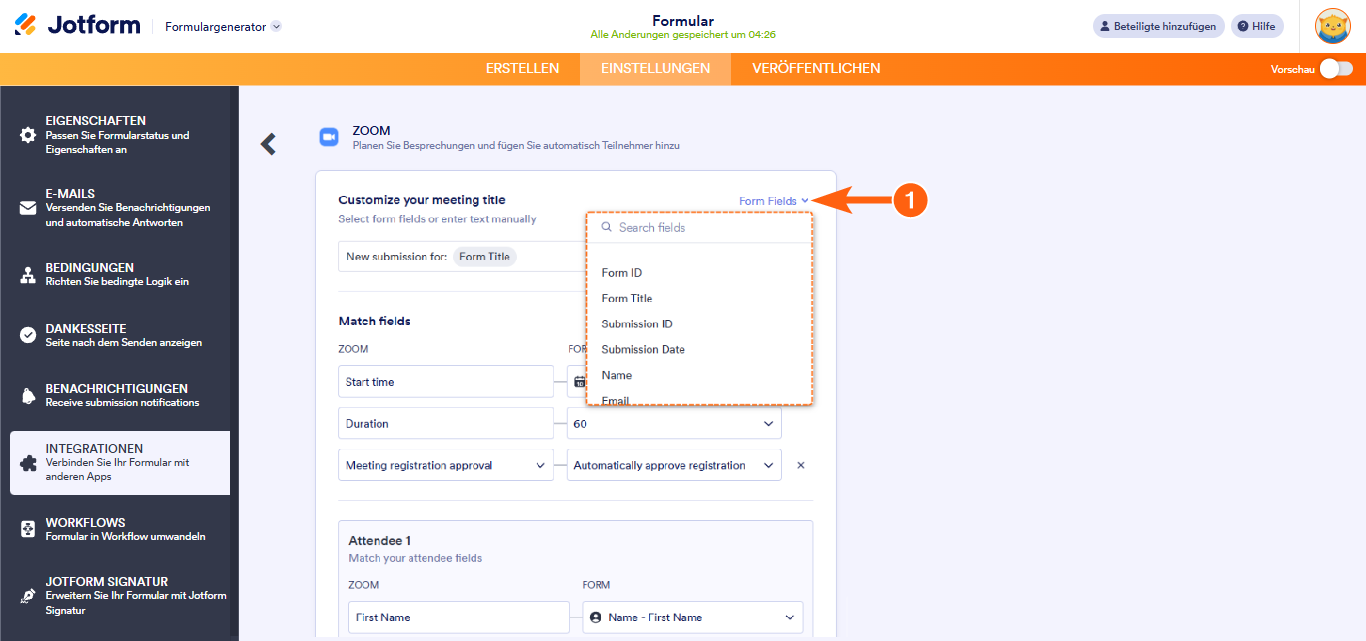Viewport: 1366px width, 641px height.
Task: Open Bedingungen conditional logic icon
Action: pyautogui.click(x=28, y=275)
